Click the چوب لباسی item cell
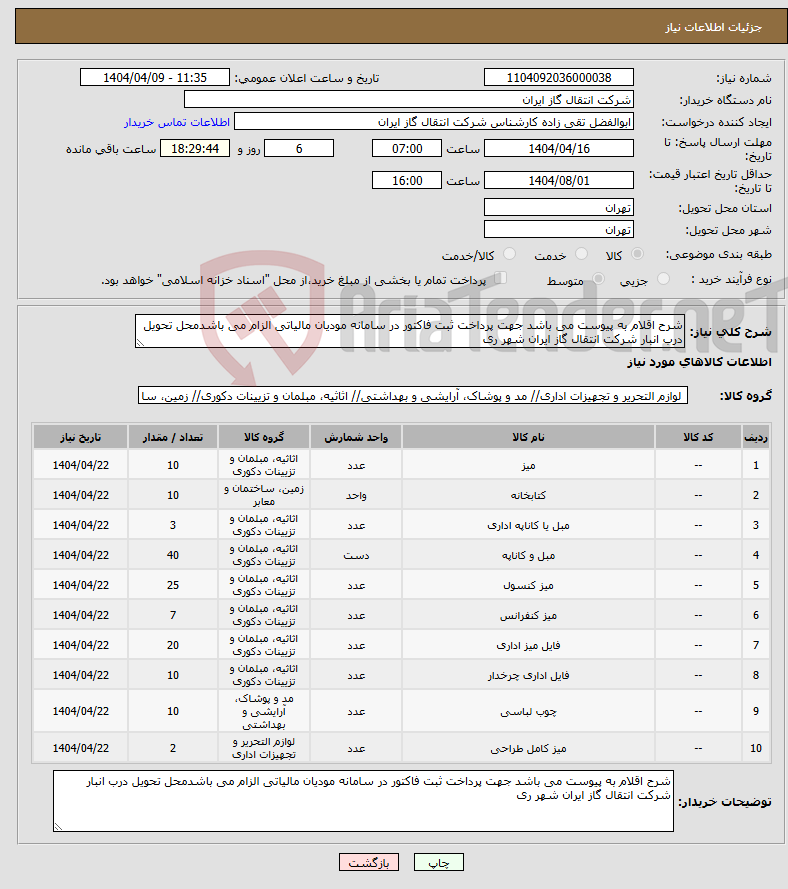The height and width of the screenshot is (889, 788). [x=528, y=711]
